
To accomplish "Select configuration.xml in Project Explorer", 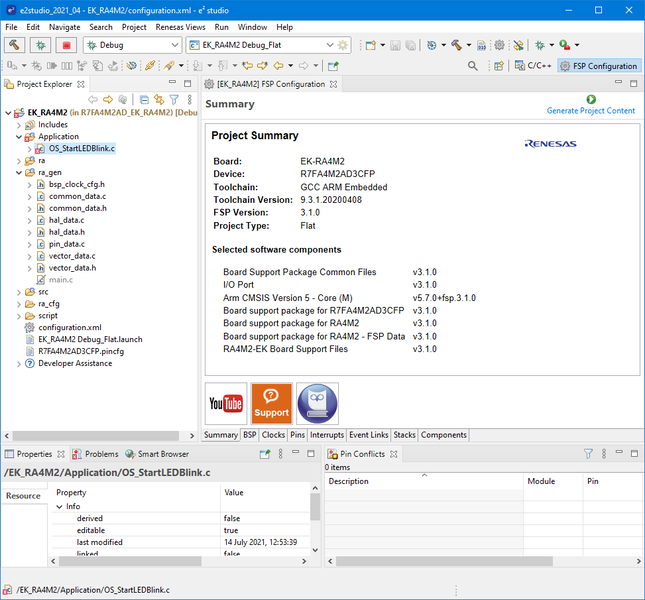I will [x=69, y=327].
